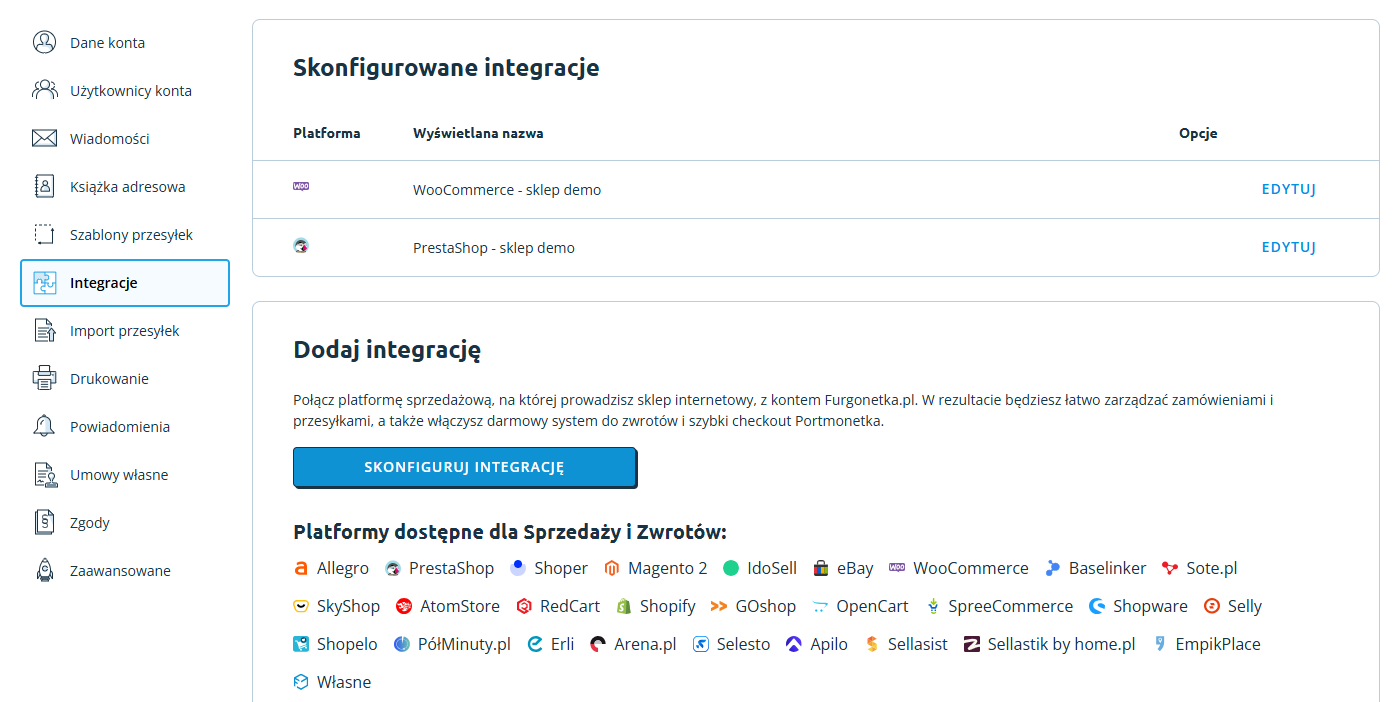The image size is (1396, 702).
Task: Select the Drukowanie printer icon
Action: click(x=44, y=378)
